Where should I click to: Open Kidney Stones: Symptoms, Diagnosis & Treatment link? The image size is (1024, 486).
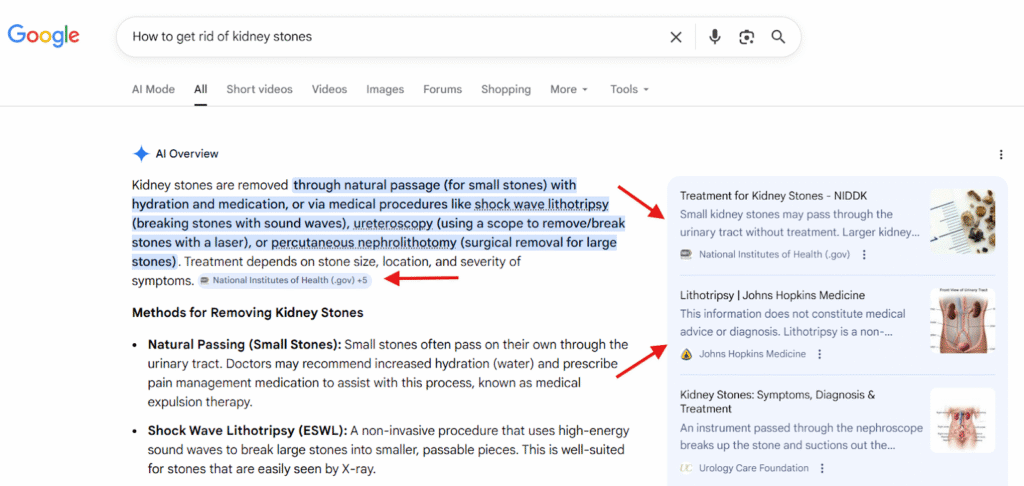[778, 402]
